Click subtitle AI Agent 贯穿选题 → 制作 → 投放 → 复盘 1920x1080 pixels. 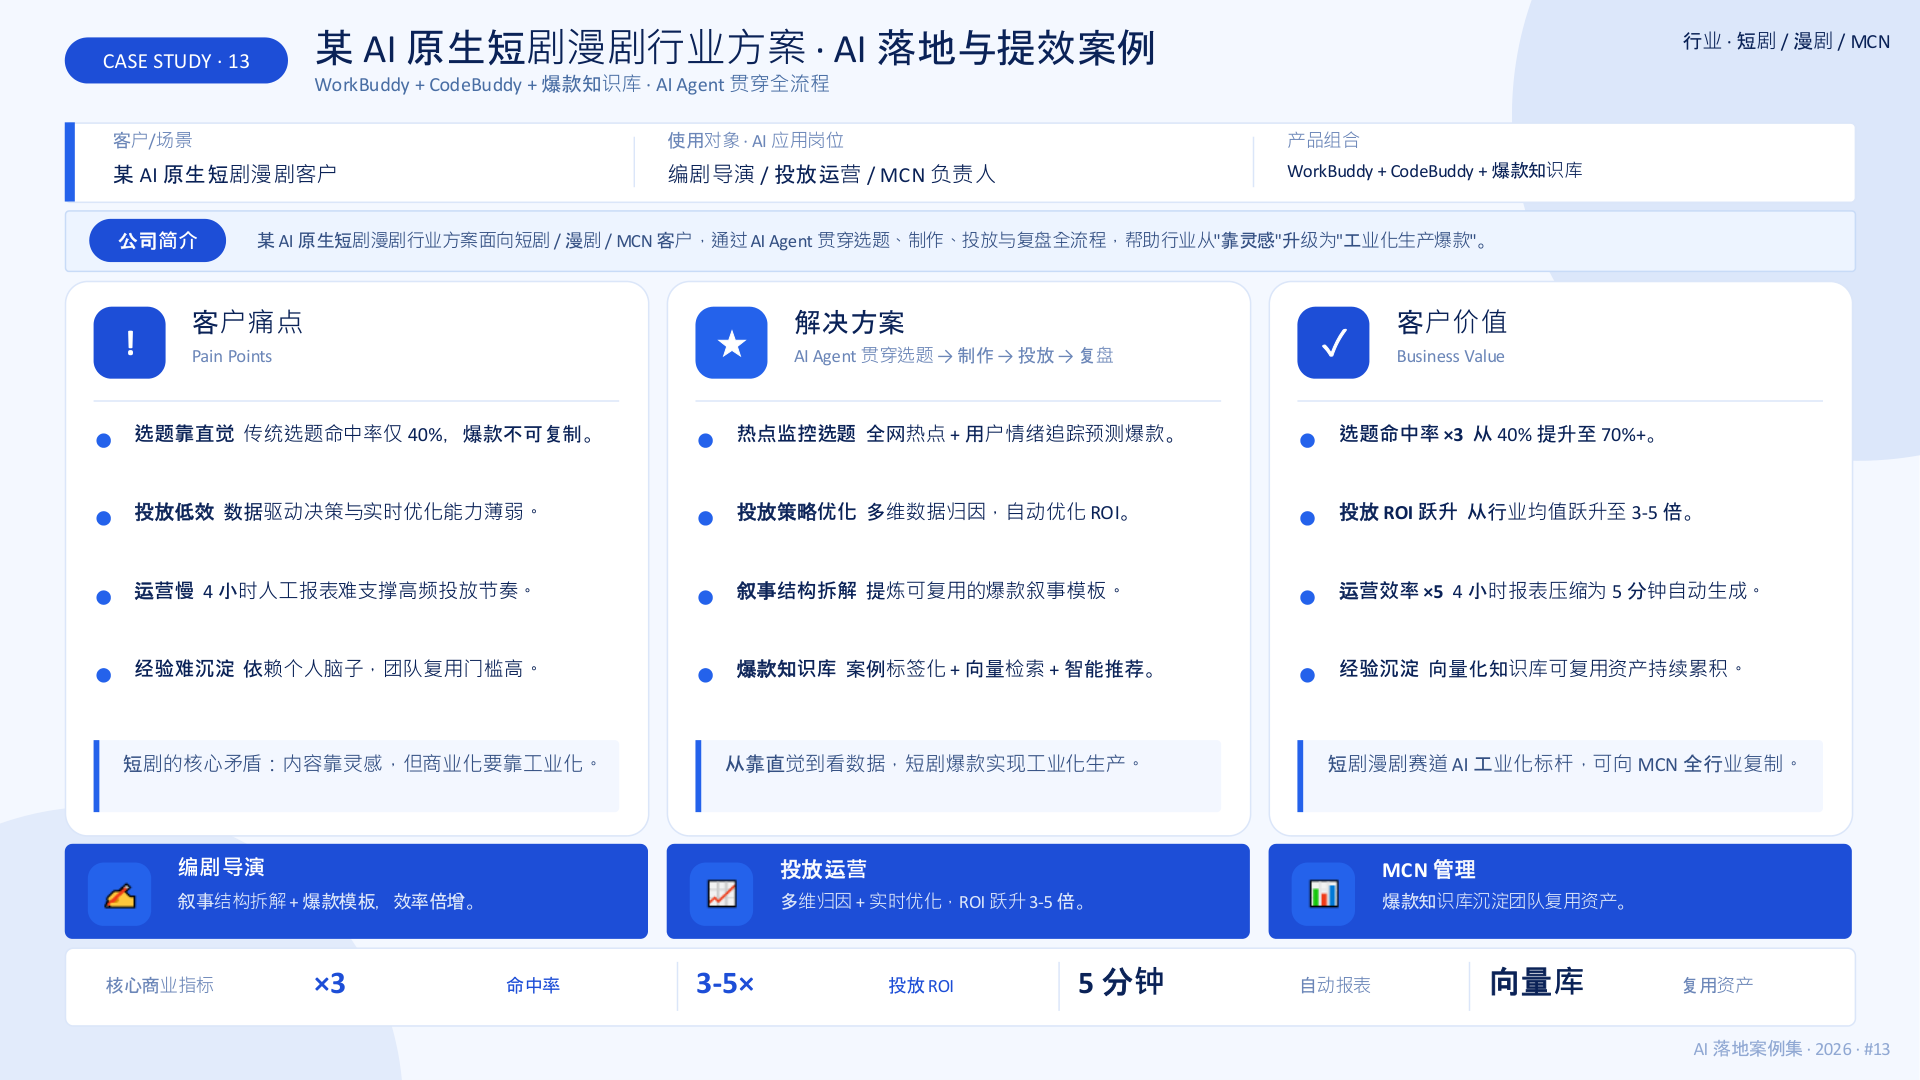(953, 356)
